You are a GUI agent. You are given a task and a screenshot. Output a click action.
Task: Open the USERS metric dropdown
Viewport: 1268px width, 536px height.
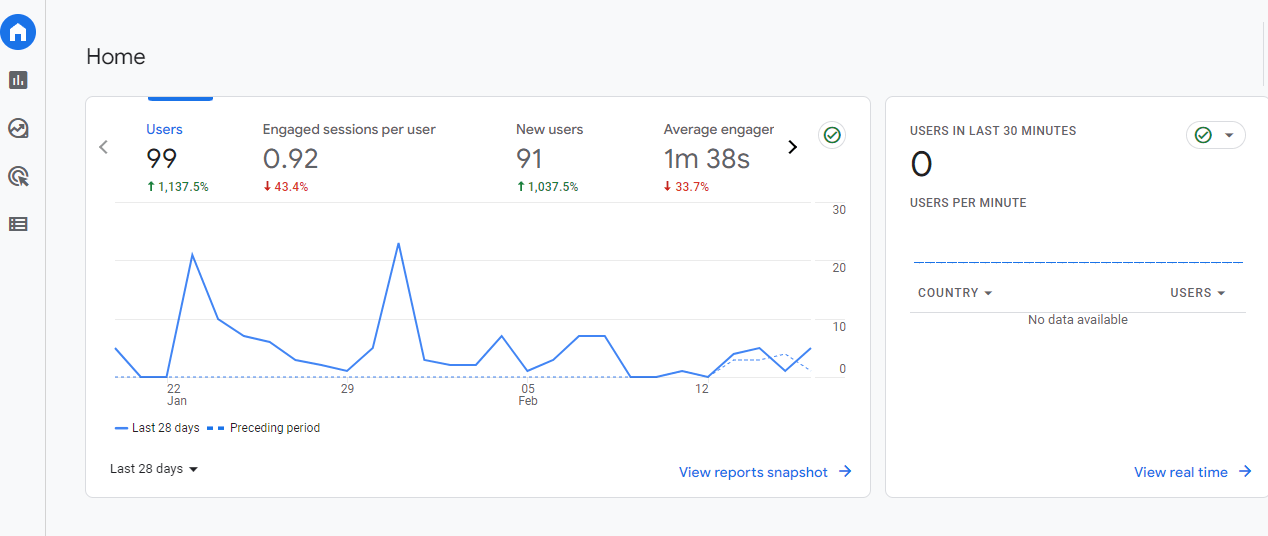click(1197, 293)
